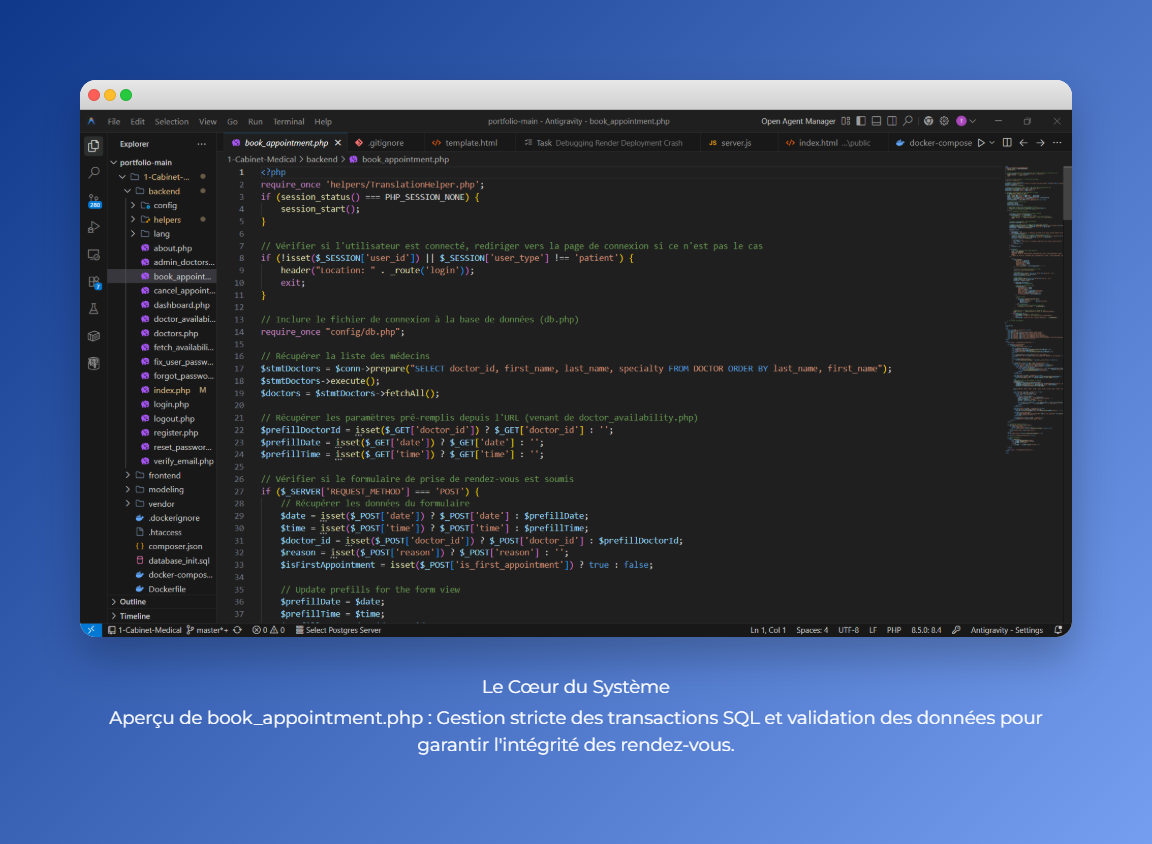The width and height of the screenshot is (1152, 844).
Task: Open the Remote Explorer activity icon
Action: coord(93,255)
